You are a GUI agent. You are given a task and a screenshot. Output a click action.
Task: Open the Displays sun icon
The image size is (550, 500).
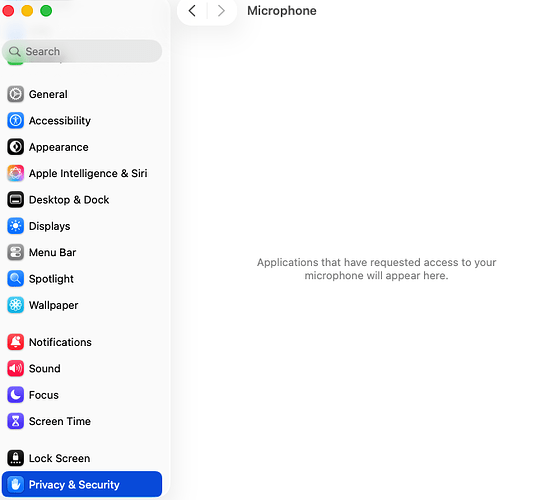point(15,226)
